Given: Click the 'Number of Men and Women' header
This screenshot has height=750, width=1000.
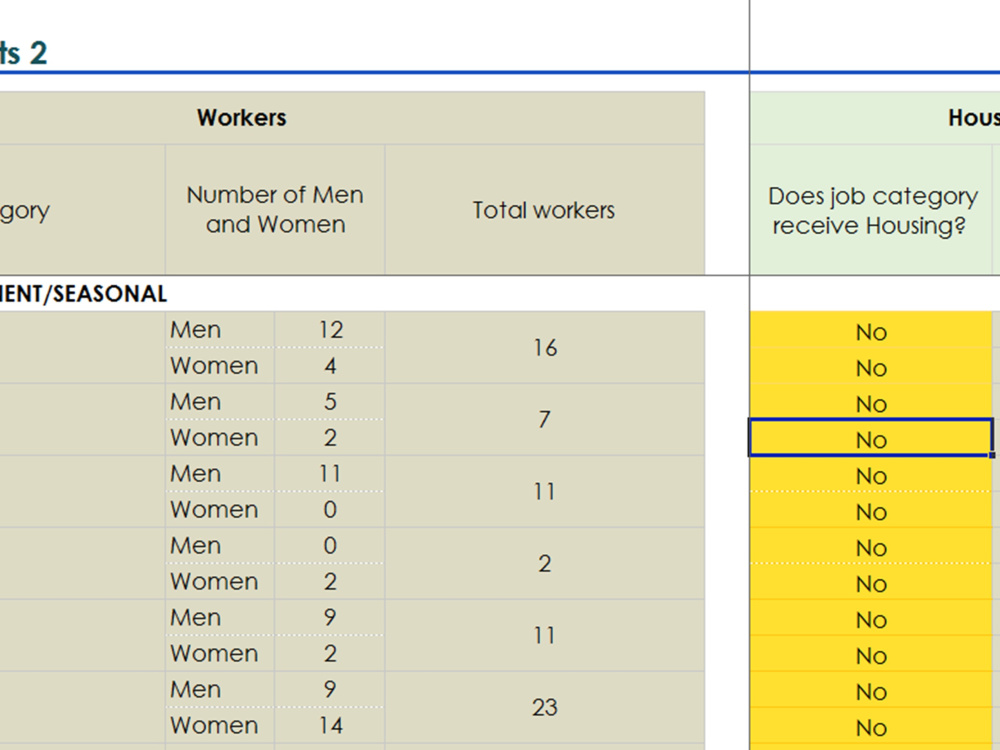Looking at the screenshot, I should (x=275, y=210).
